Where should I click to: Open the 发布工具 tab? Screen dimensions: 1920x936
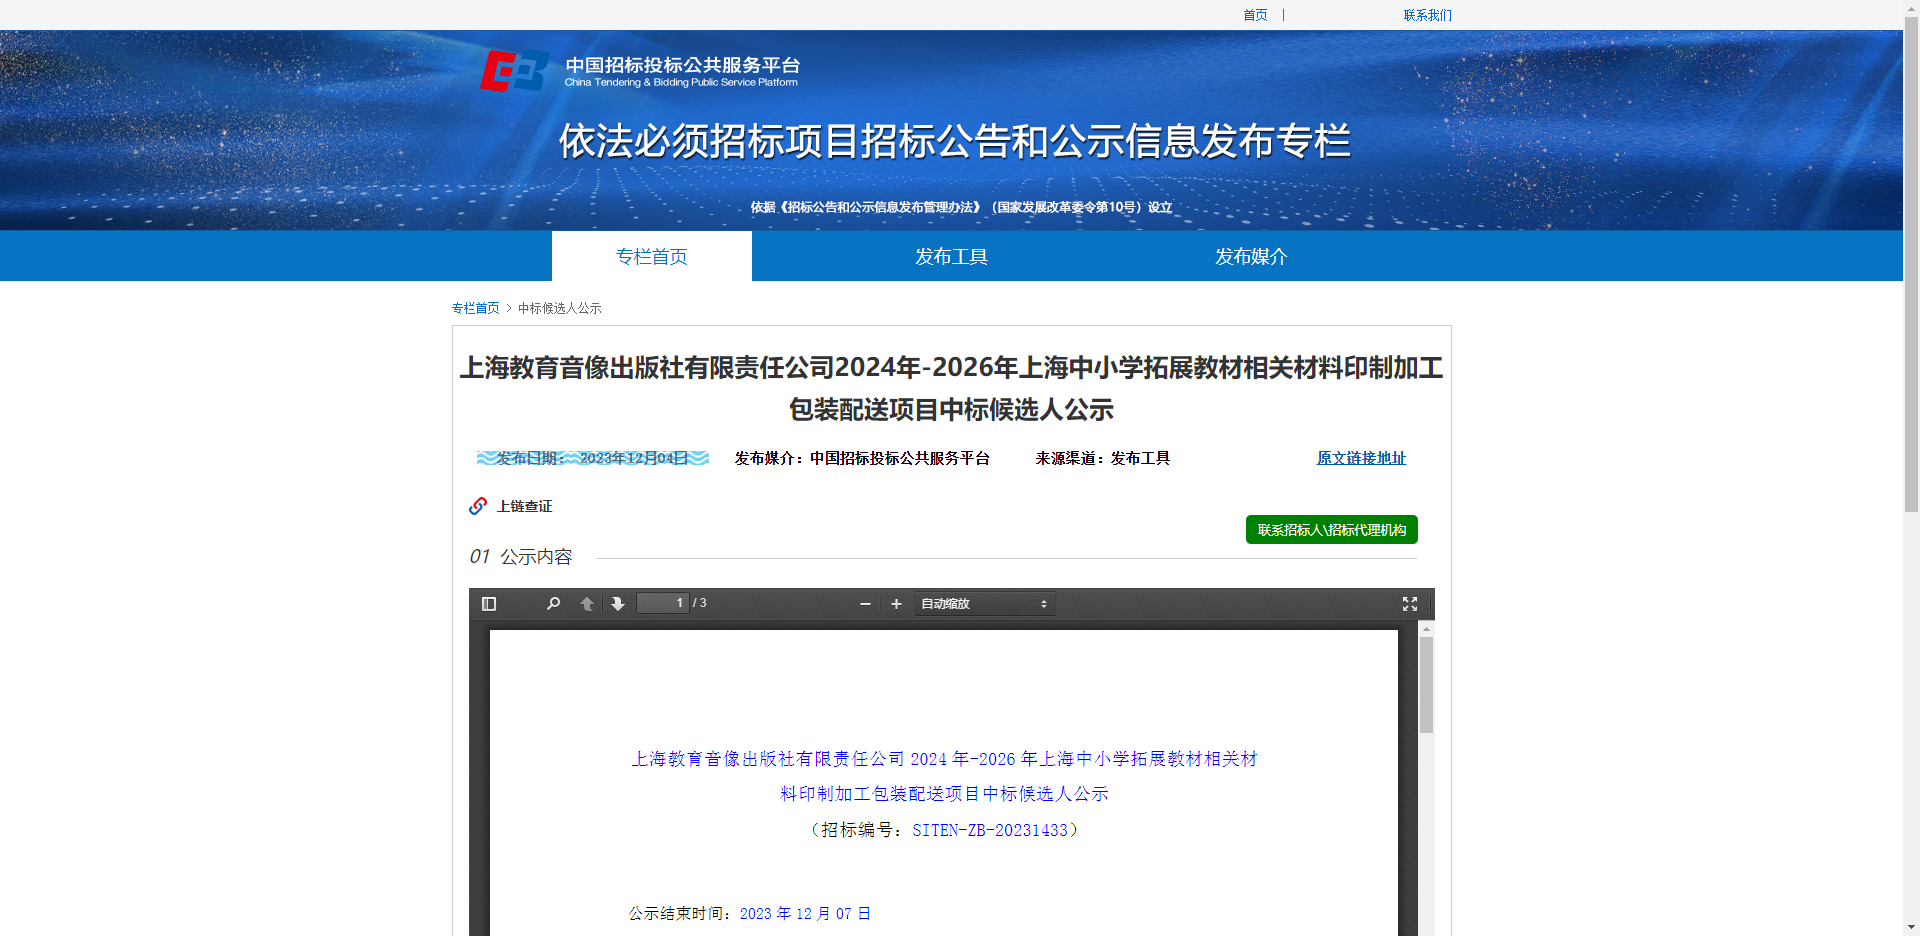click(951, 256)
